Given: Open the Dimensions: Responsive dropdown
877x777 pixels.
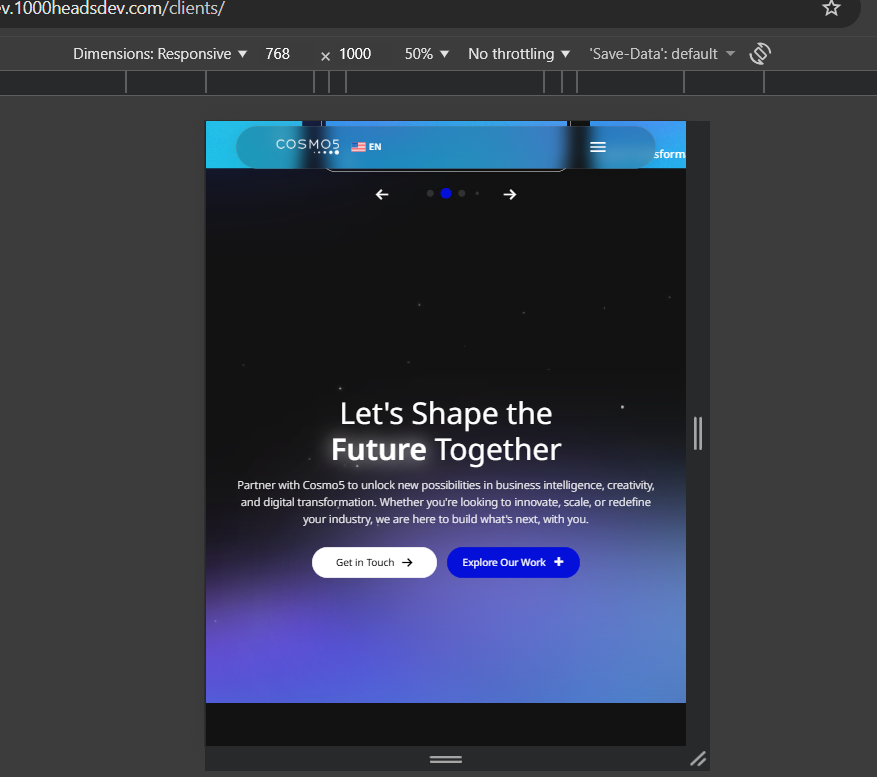Looking at the screenshot, I should tap(160, 54).
